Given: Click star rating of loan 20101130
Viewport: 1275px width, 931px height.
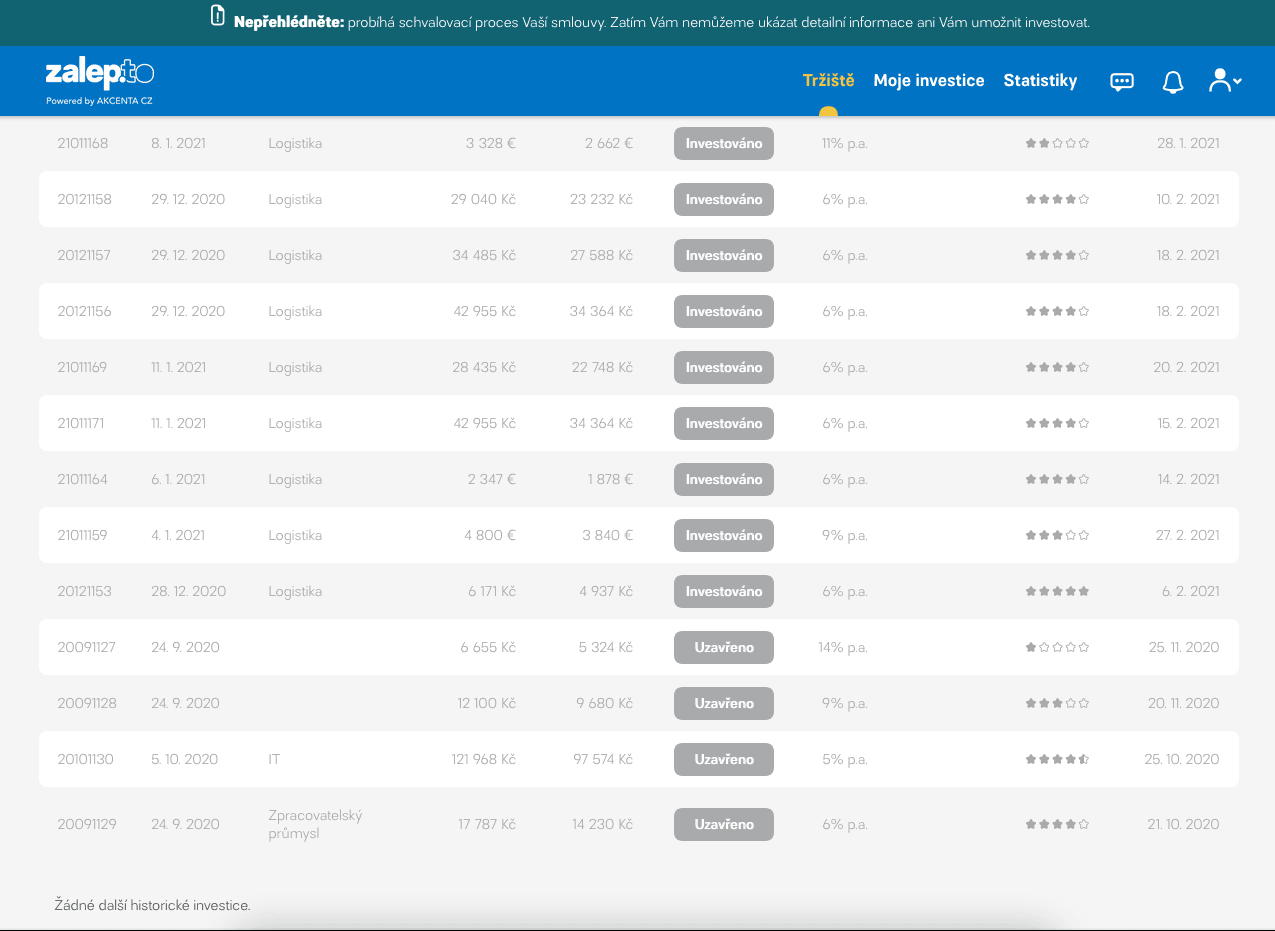Looking at the screenshot, I should [x=1057, y=759].
